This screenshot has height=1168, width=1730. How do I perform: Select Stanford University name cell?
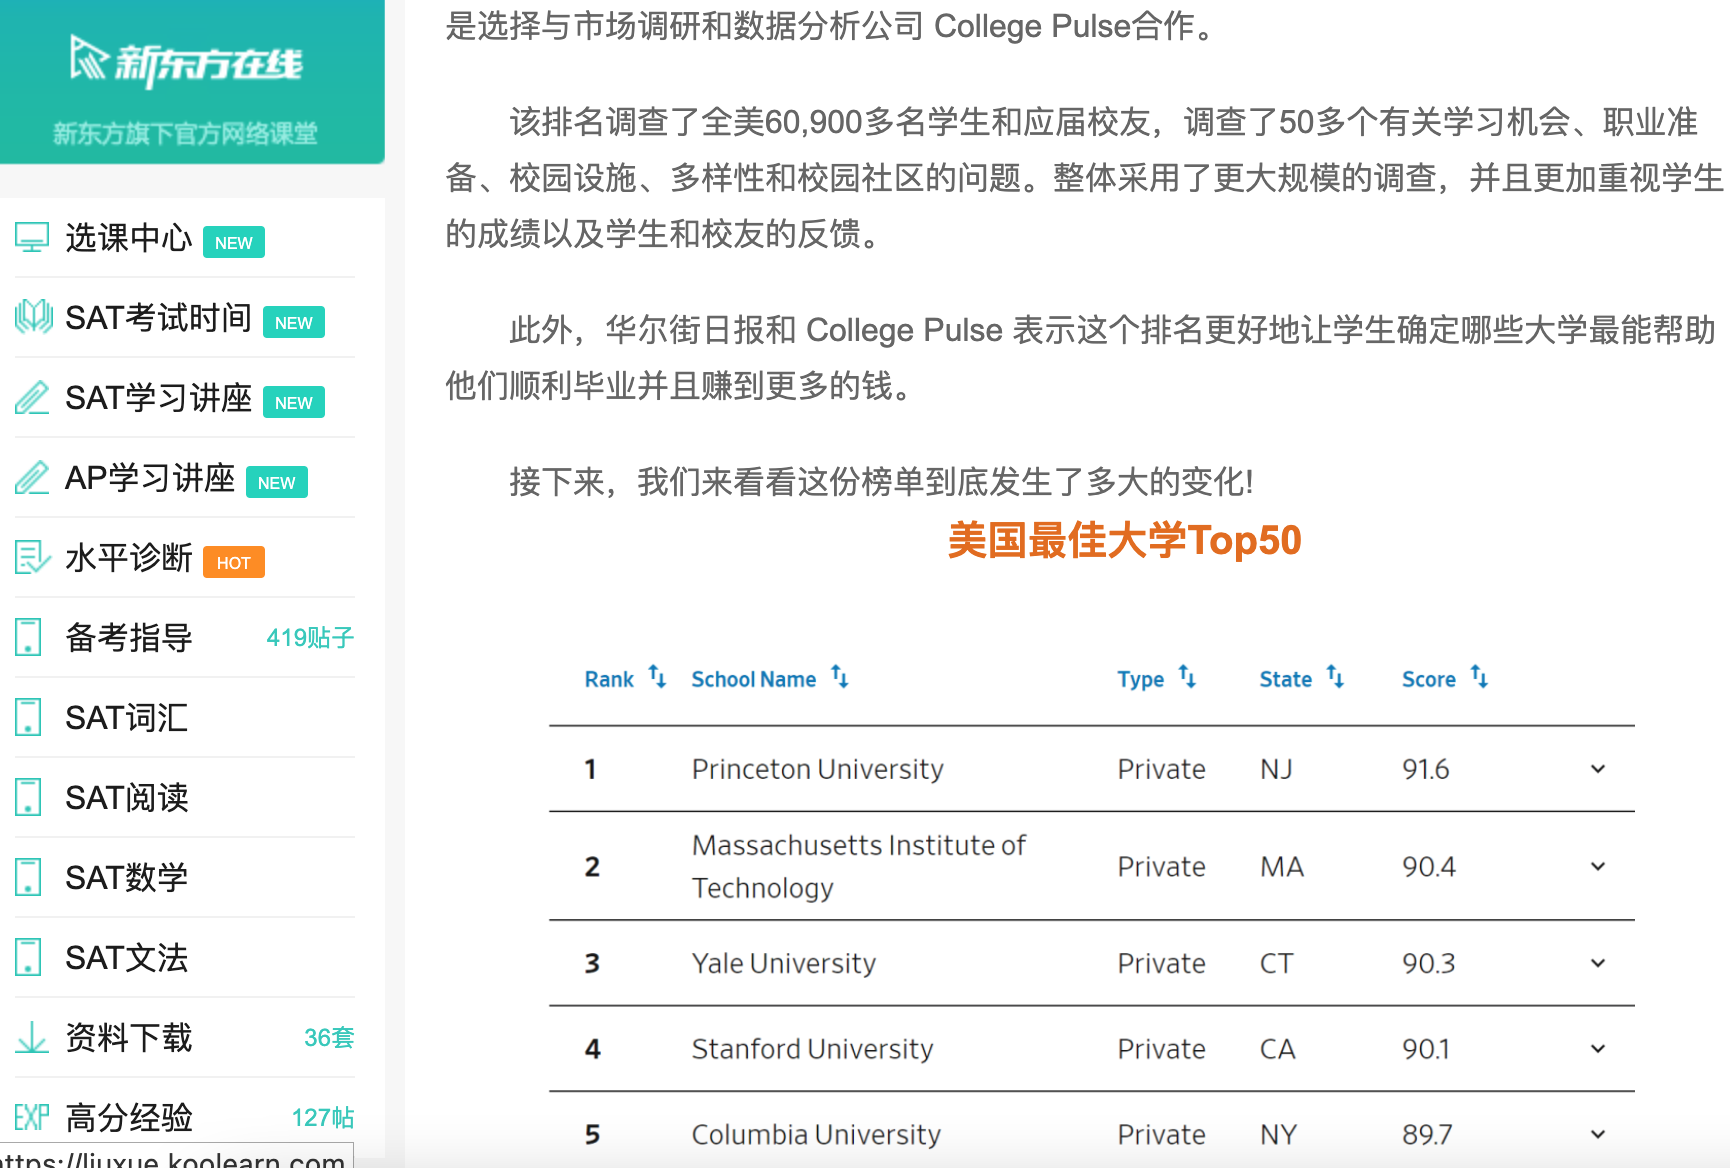point(812,1049)
